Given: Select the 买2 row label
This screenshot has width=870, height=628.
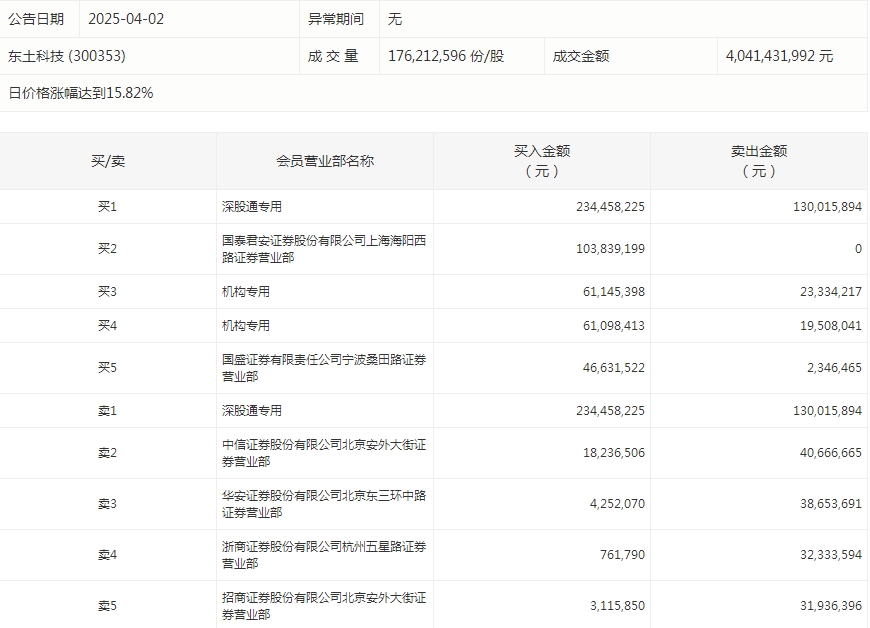Looking at the screenshot, I should pos(108,249).
